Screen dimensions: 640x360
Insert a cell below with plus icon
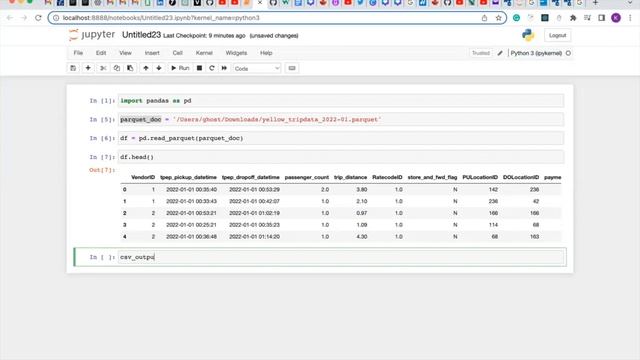pyautogui.click(x=88, y=68)
